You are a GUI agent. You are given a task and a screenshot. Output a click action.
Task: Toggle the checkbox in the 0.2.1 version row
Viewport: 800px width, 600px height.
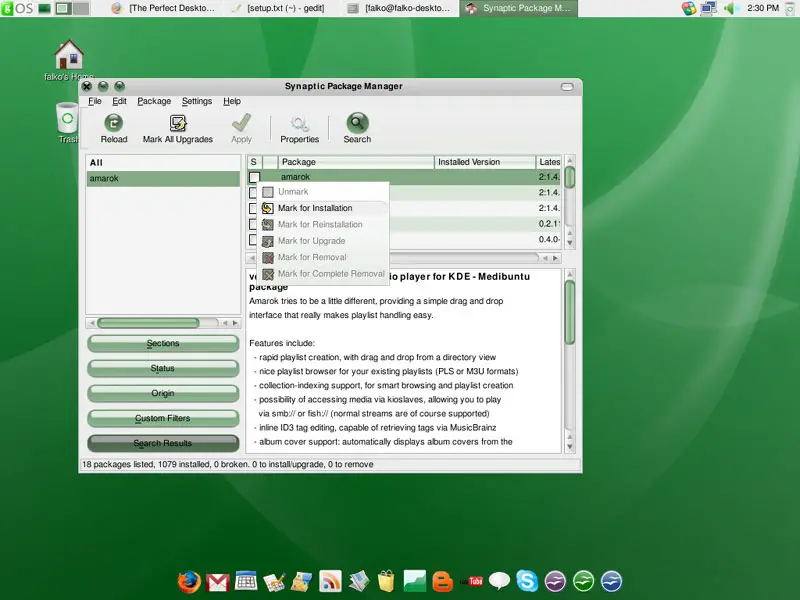pos(253,224)
